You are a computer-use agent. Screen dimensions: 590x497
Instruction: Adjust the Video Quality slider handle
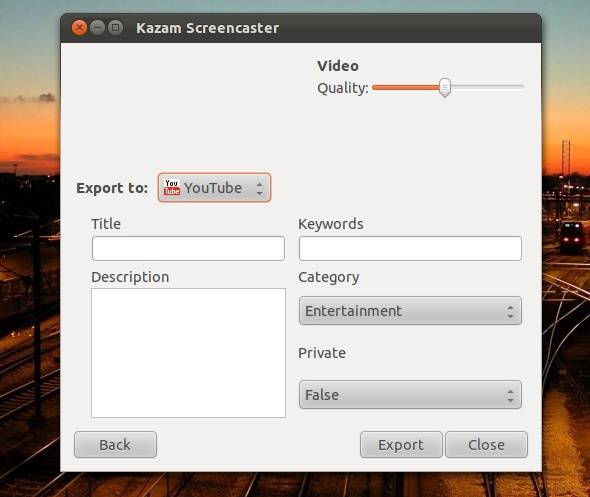[x=445, y=87]
